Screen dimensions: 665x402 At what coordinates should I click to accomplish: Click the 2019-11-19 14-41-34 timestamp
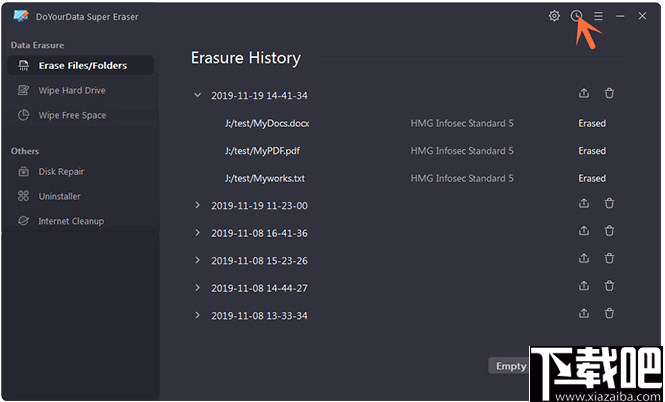point(260,95)
